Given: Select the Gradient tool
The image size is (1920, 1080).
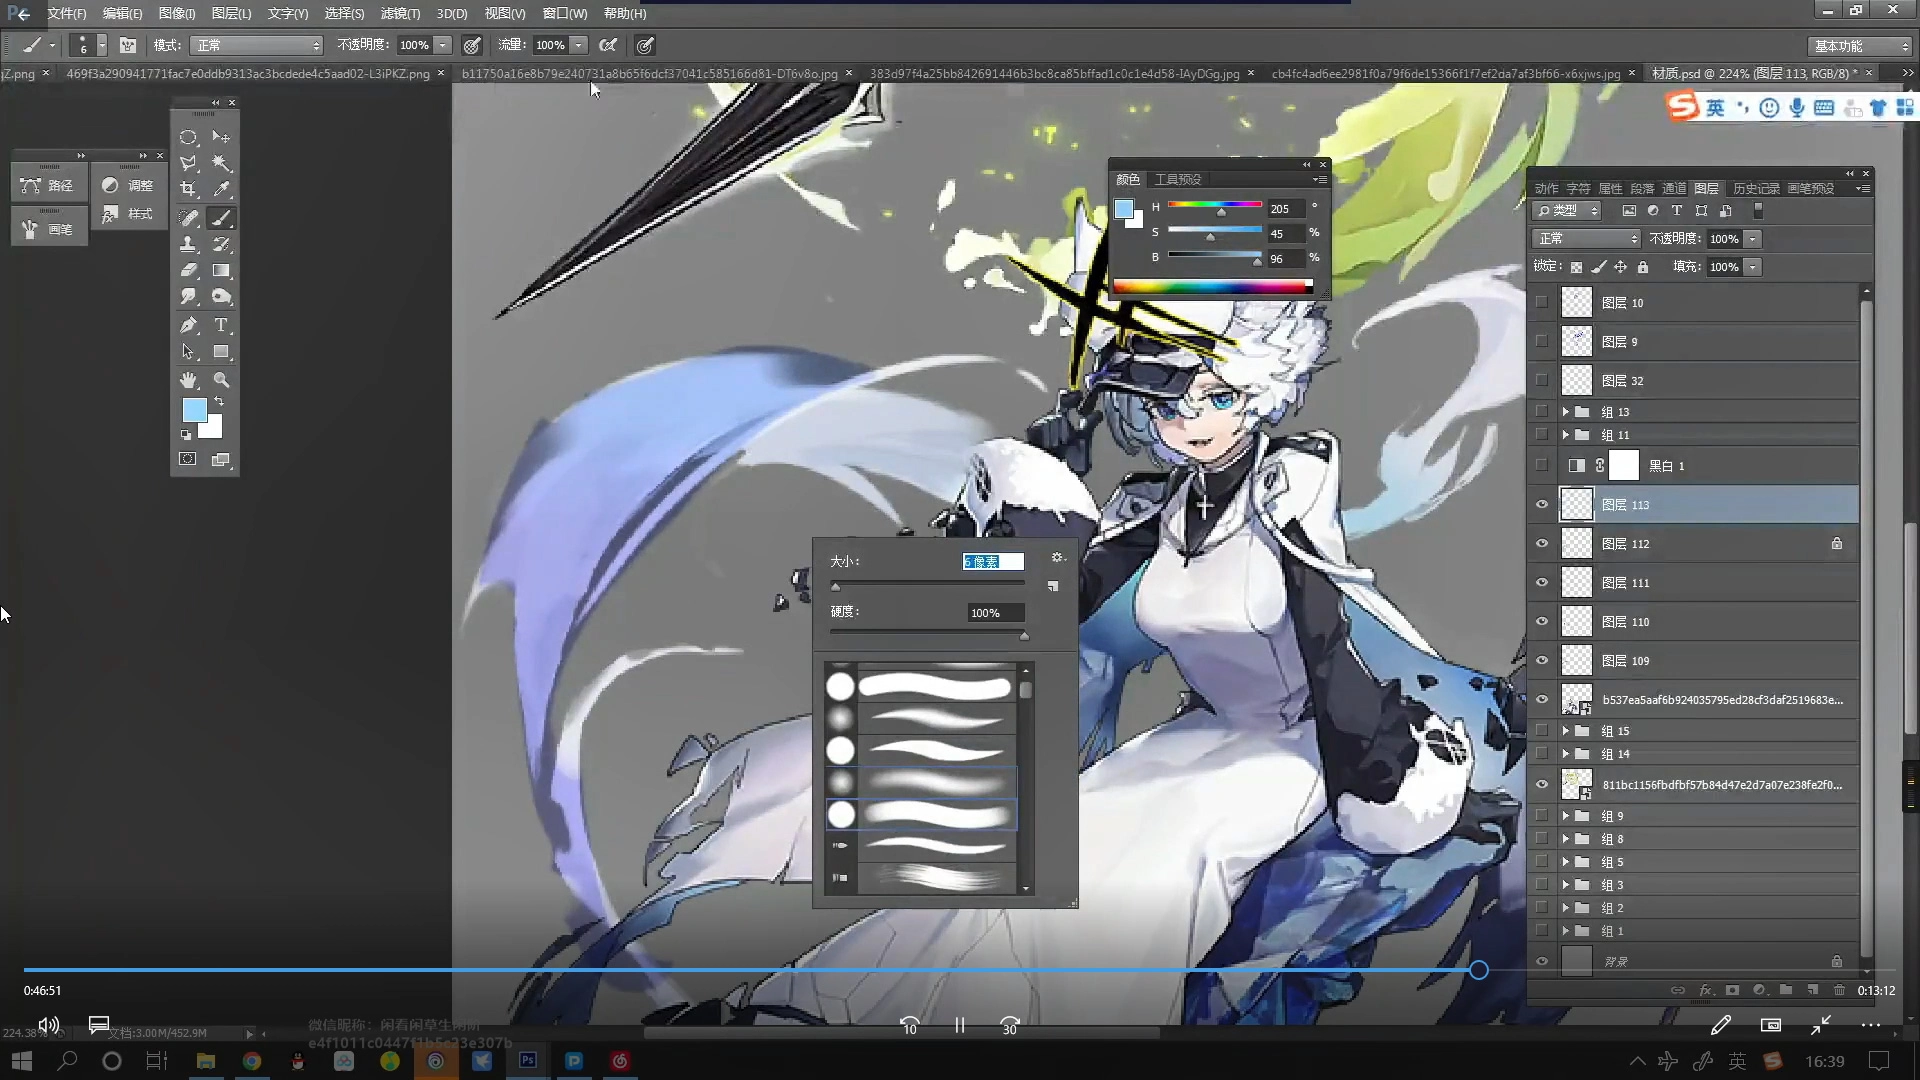Looking at the screenshot, I should (221, 270).
